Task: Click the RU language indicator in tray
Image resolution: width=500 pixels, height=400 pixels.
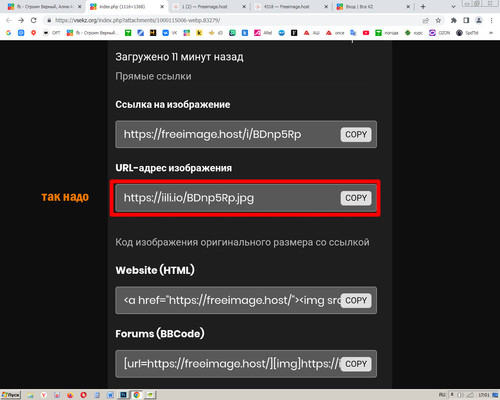Action: tap(442, 395)
